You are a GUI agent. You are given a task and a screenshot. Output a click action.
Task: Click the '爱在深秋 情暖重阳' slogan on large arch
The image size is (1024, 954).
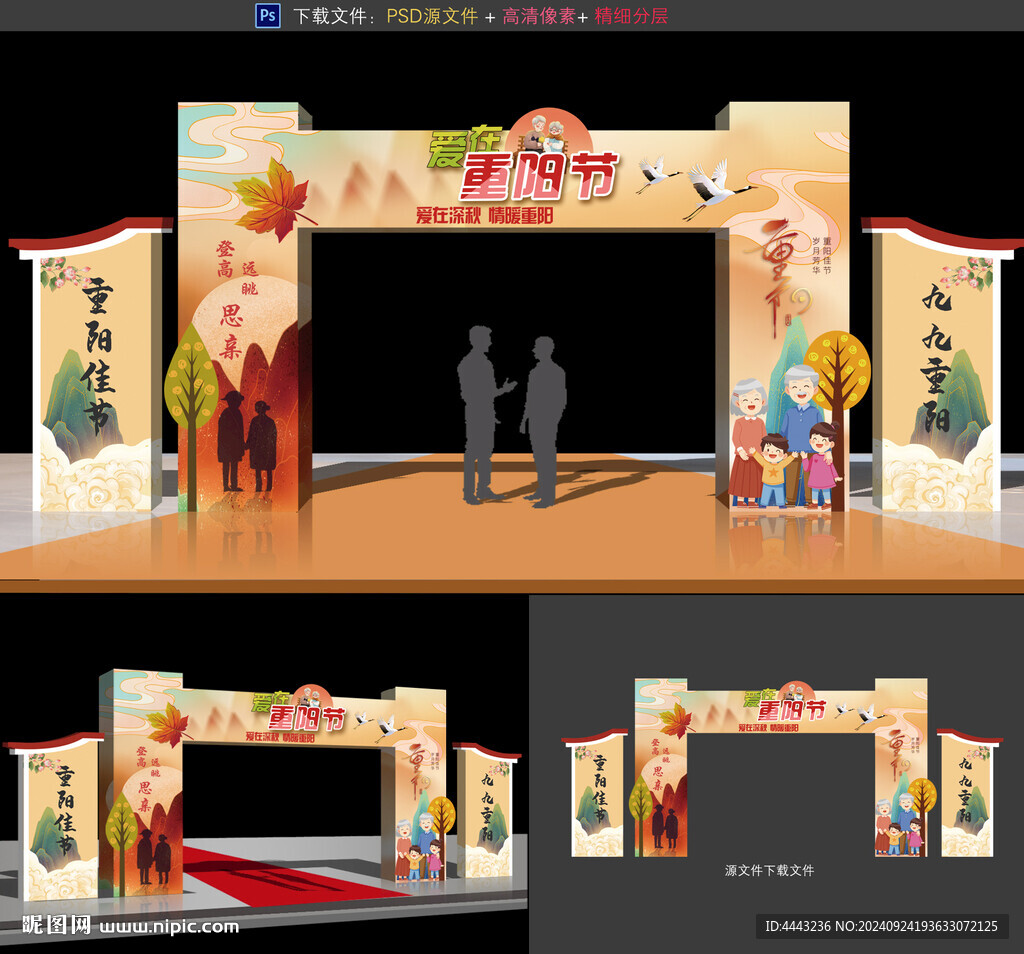tap(485, 215)
